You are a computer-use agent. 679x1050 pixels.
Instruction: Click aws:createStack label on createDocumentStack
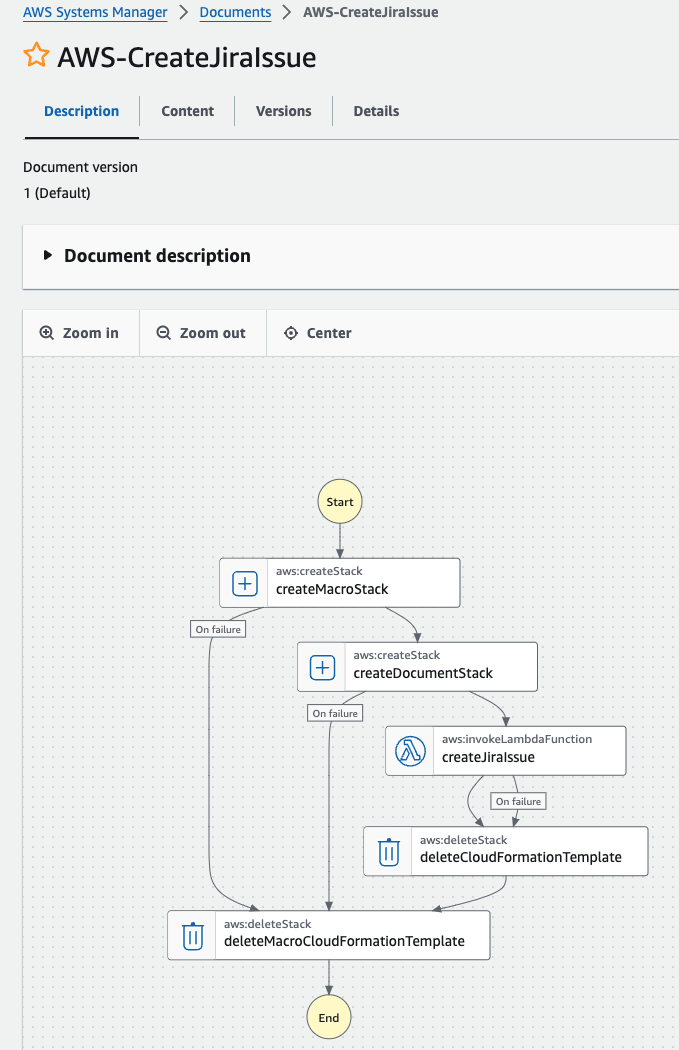(x=397, y=655)
